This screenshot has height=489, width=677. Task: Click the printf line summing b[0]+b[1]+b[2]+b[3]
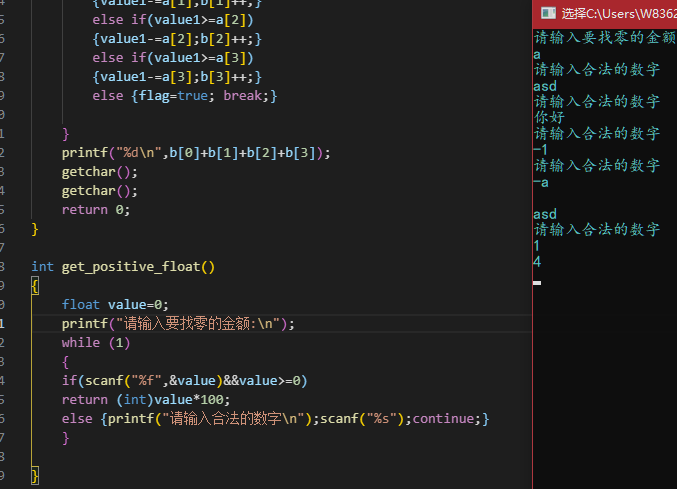pos(196,153)
